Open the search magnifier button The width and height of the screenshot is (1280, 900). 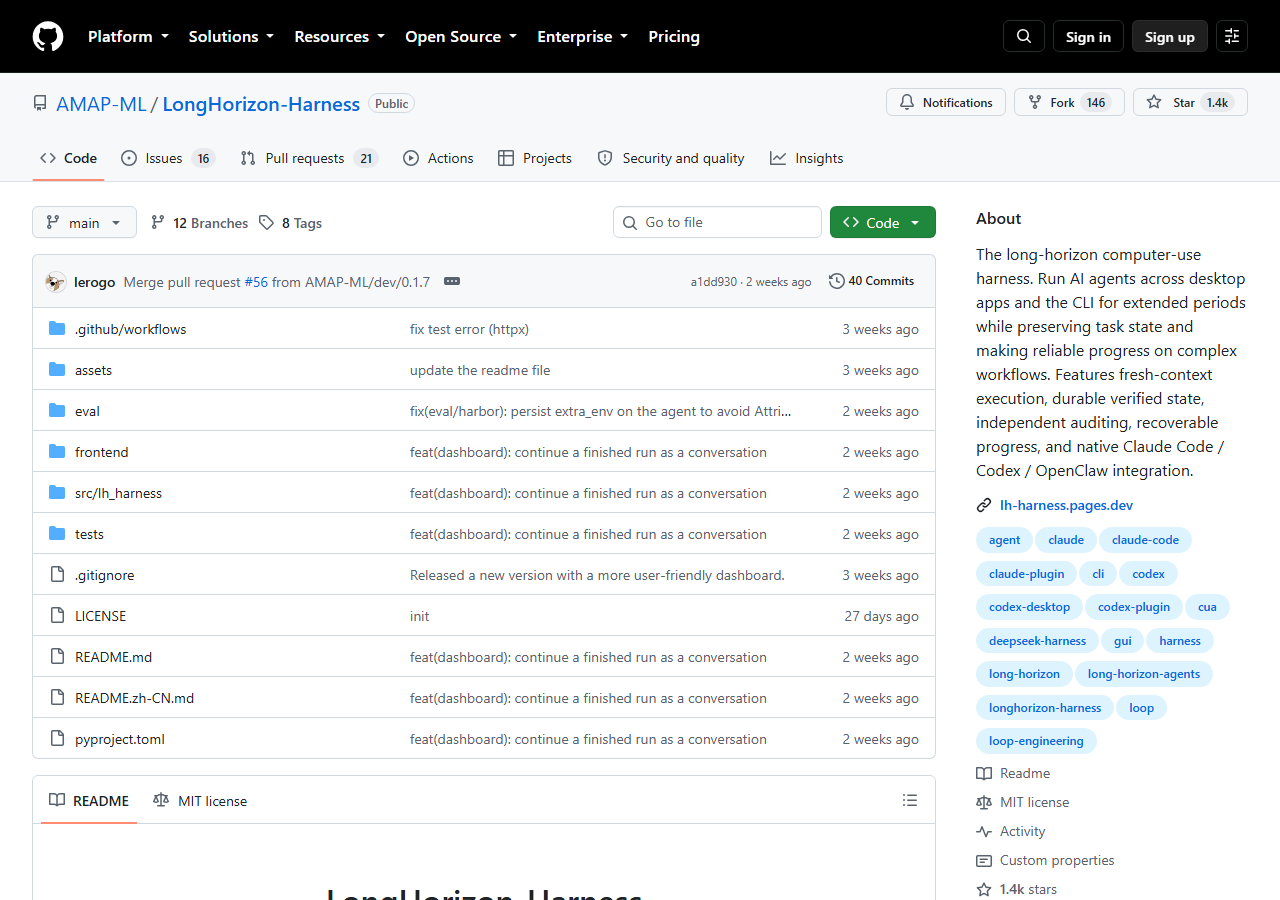(1024, 36)
